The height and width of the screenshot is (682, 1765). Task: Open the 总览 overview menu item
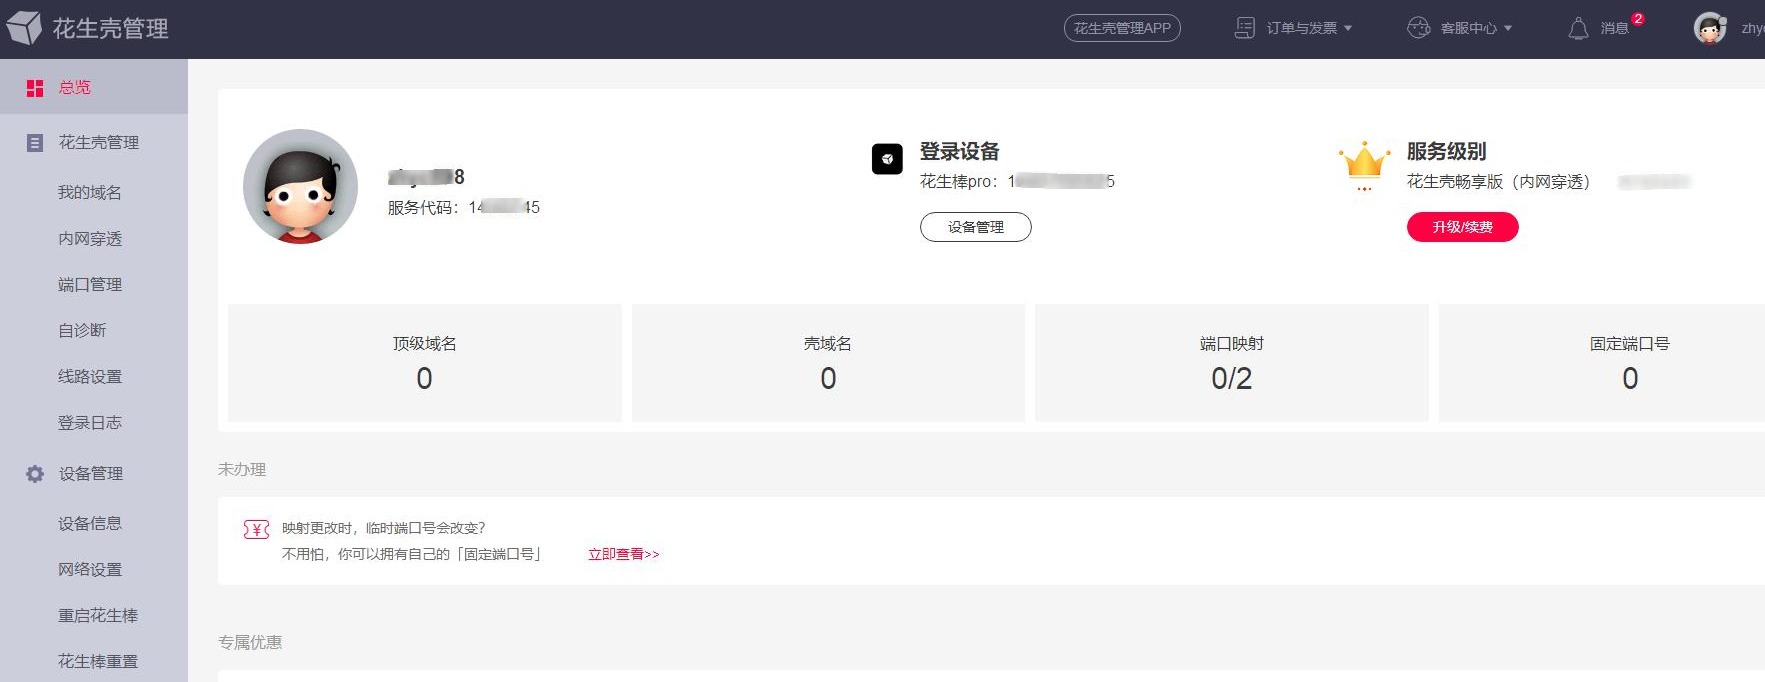click(x=94, y=87)
